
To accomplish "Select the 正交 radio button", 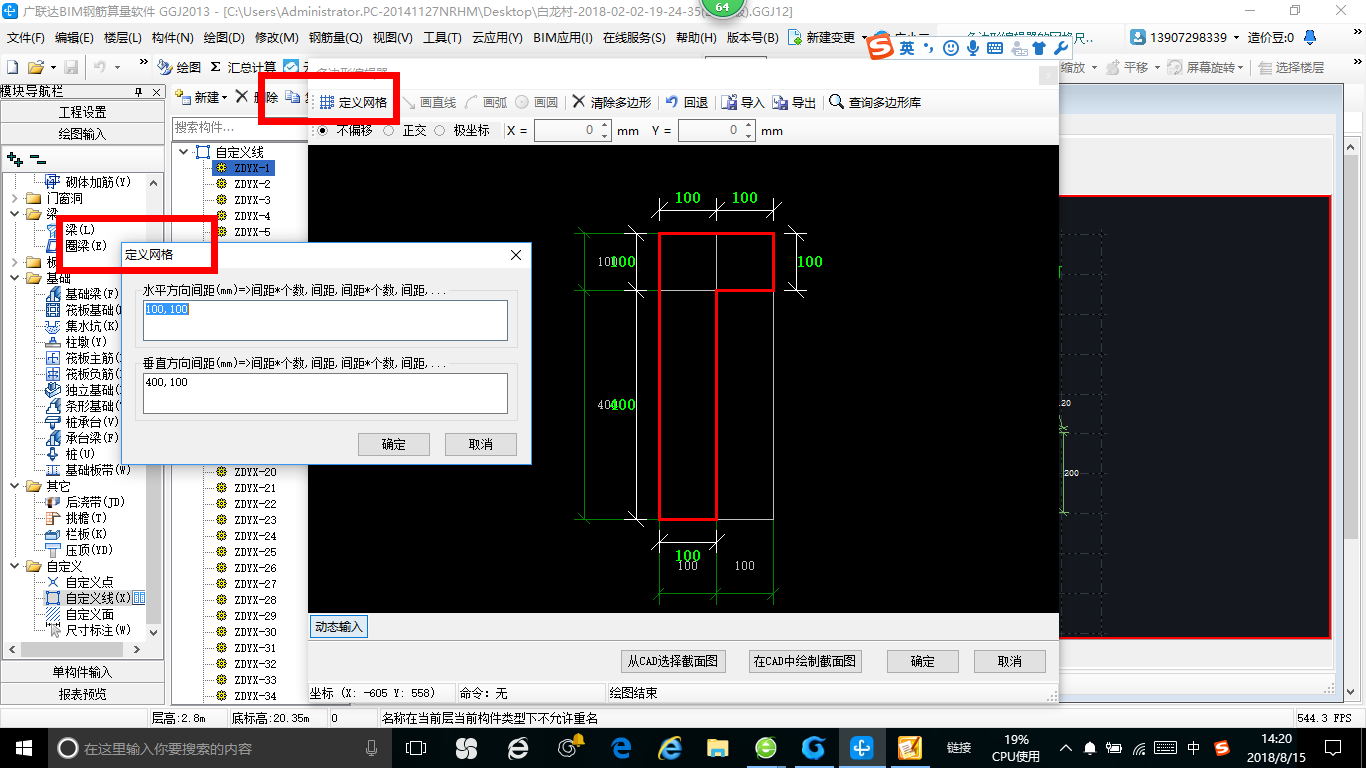I will pyautogui.click(x=388, y=130).
